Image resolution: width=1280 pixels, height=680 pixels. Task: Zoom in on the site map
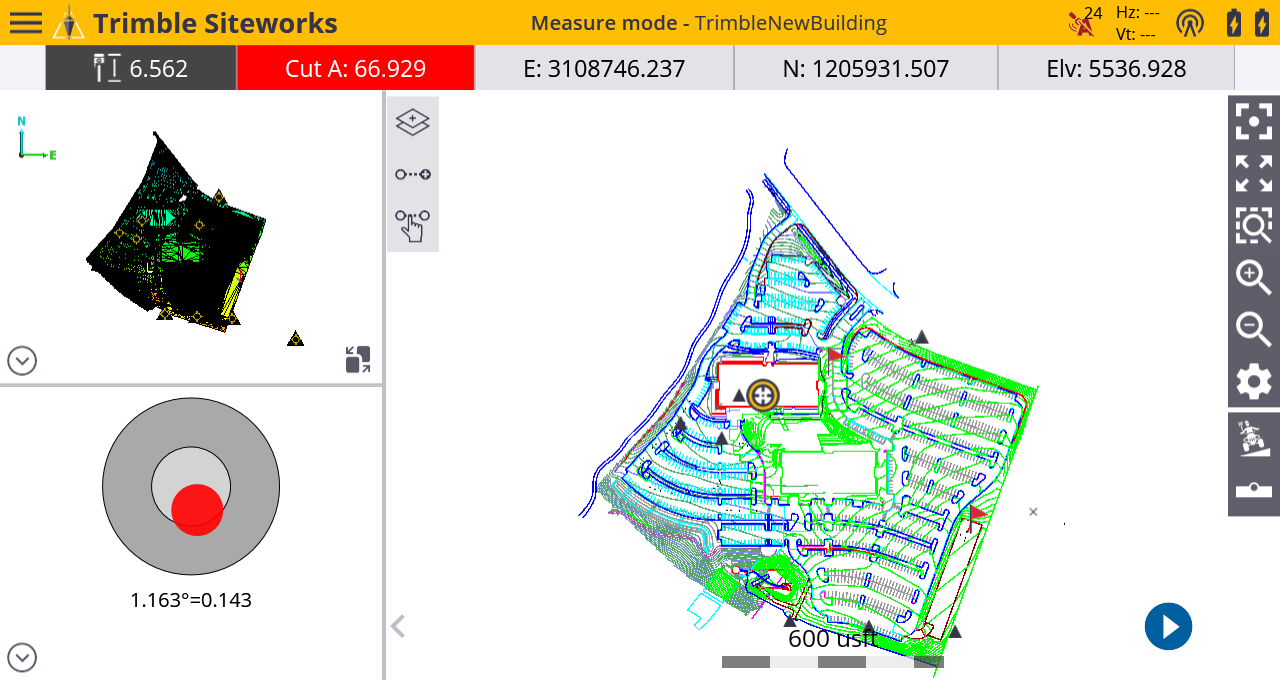(x=1254, y=277)
